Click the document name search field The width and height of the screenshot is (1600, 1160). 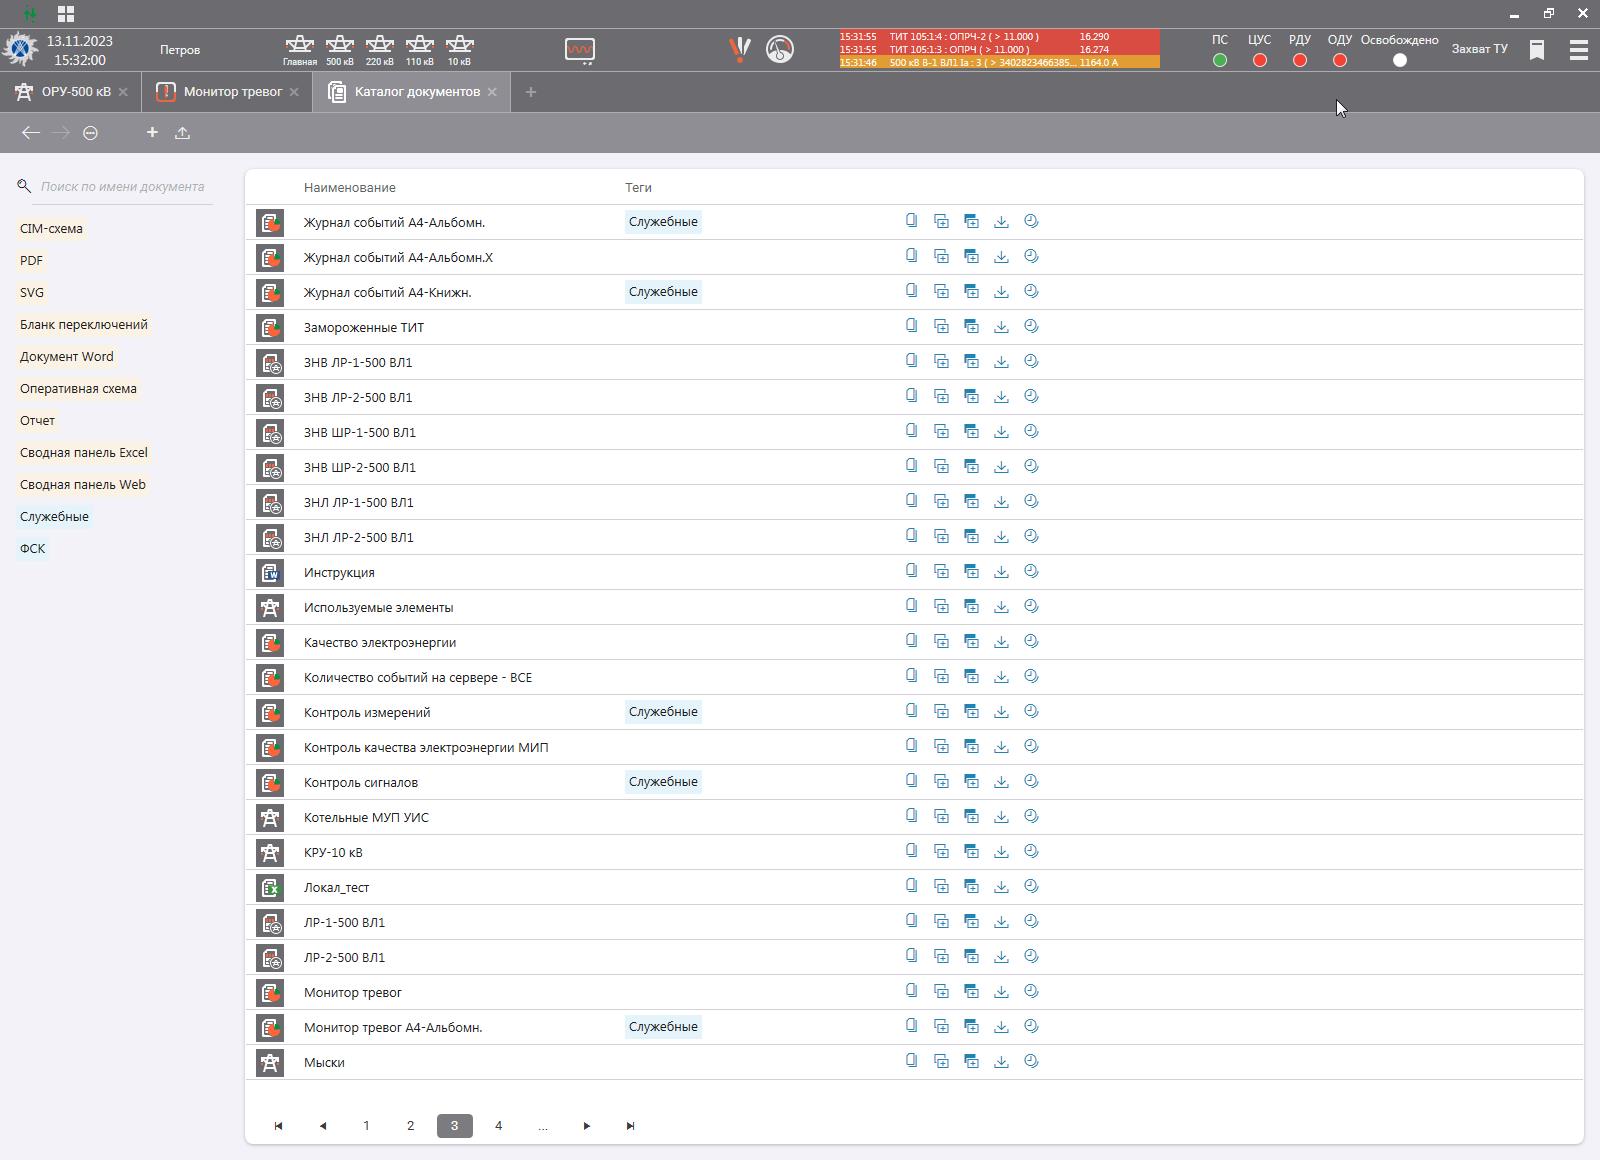pyautogui.click(x=123, y=187)
